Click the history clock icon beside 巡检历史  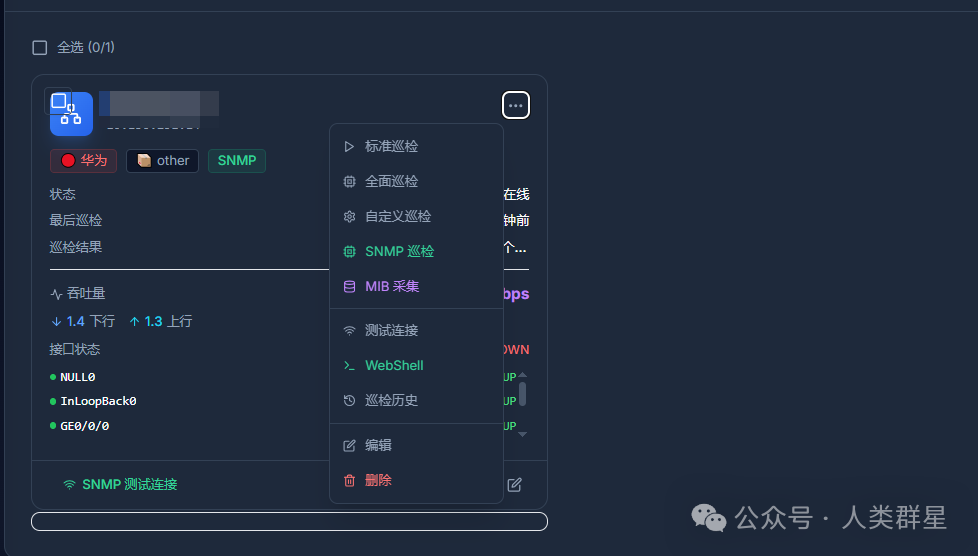(x=349, y=401)
